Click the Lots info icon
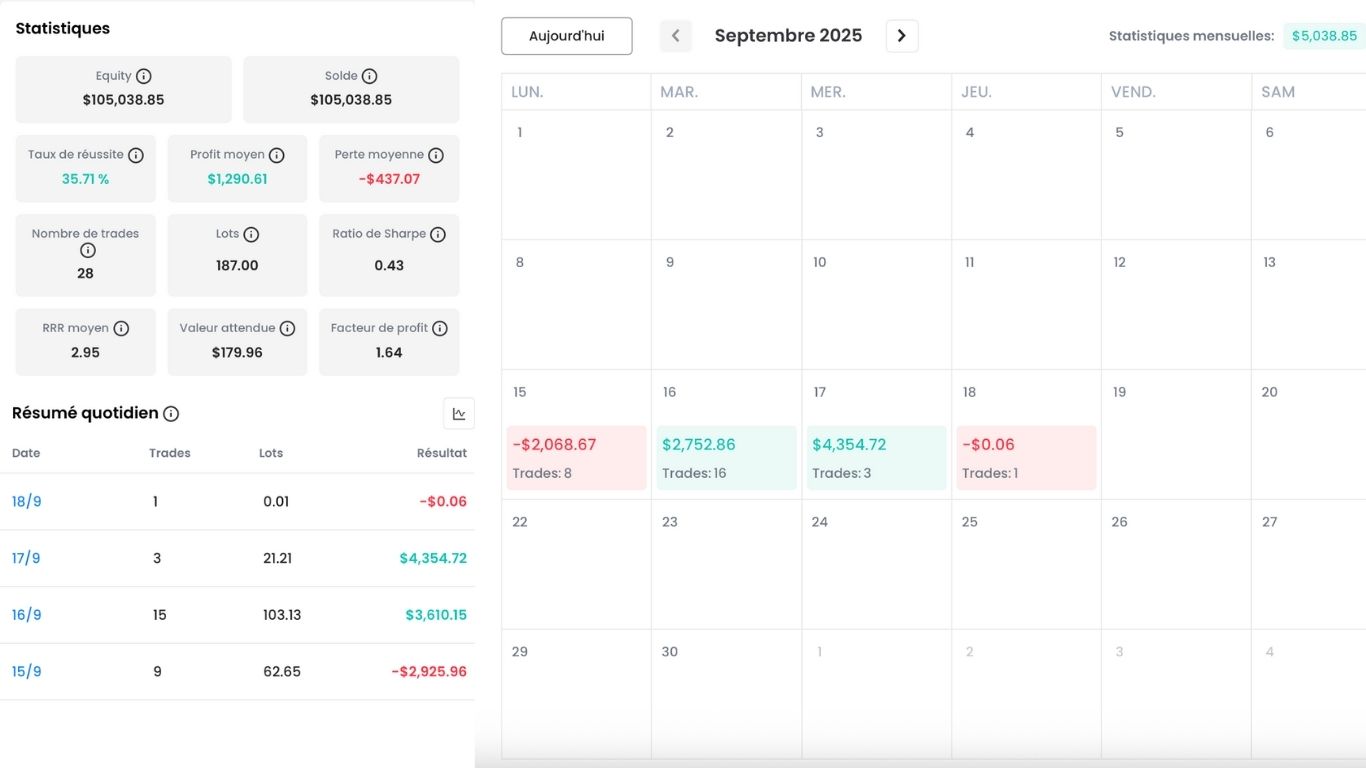The height and width of the screenshot is (768, 1366). (x=251, y=234)
